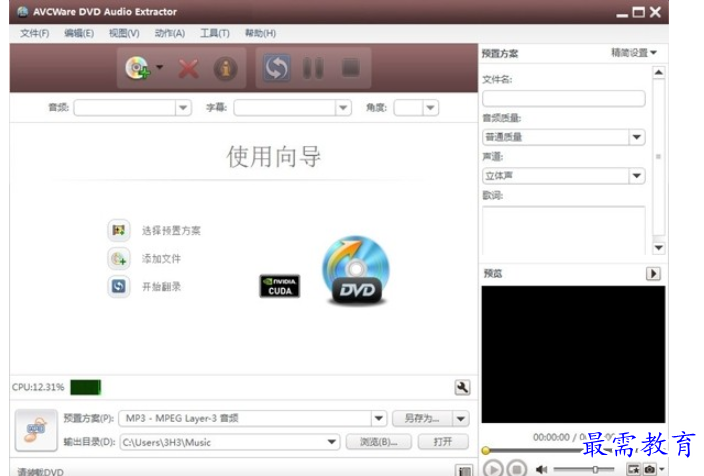Click the MP3 profile icon
The width and height of the screenshot is (704, 476).
coord(36,430)
